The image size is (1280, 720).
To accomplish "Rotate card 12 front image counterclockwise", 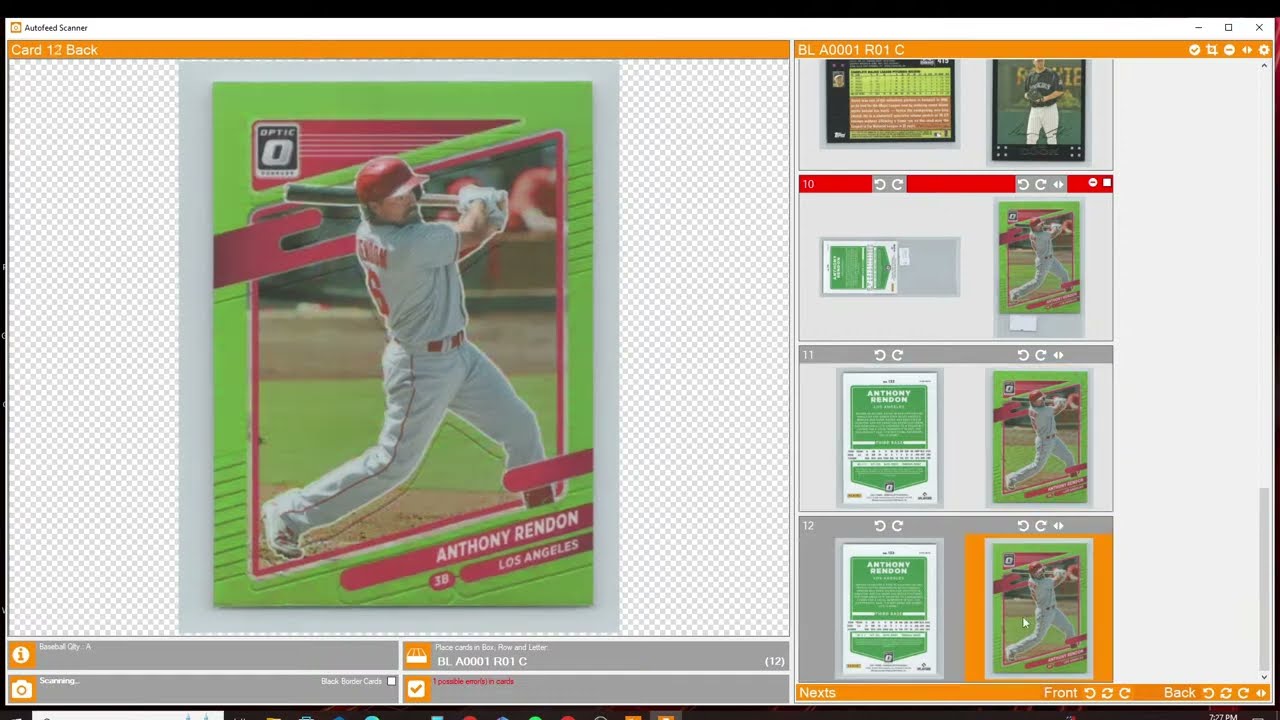I will pos(1023,526).
